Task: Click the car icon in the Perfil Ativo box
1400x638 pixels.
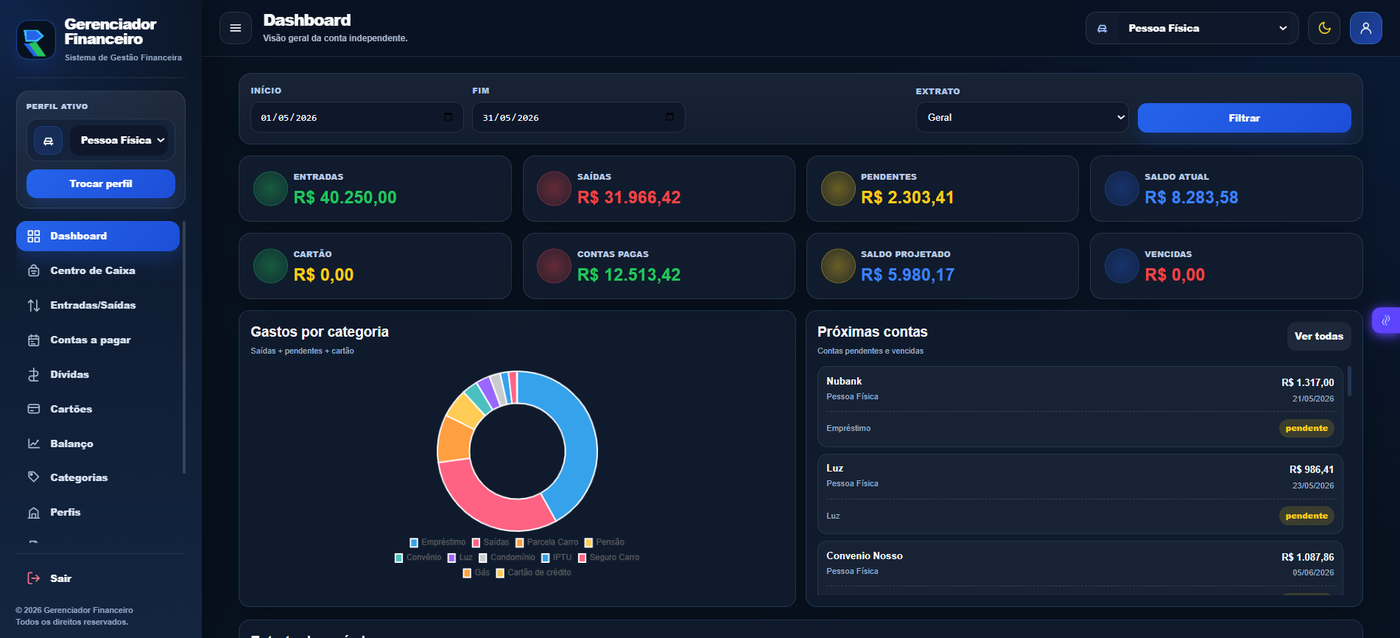Action: coord(48,141)
